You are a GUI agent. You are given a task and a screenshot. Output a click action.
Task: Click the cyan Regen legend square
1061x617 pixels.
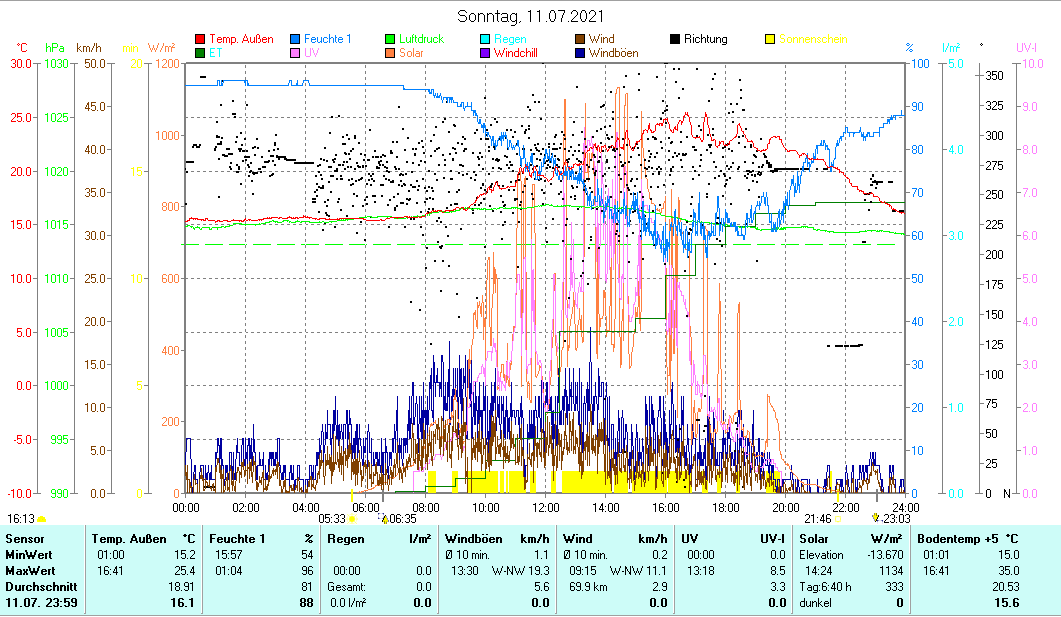[x=485, y=40]
